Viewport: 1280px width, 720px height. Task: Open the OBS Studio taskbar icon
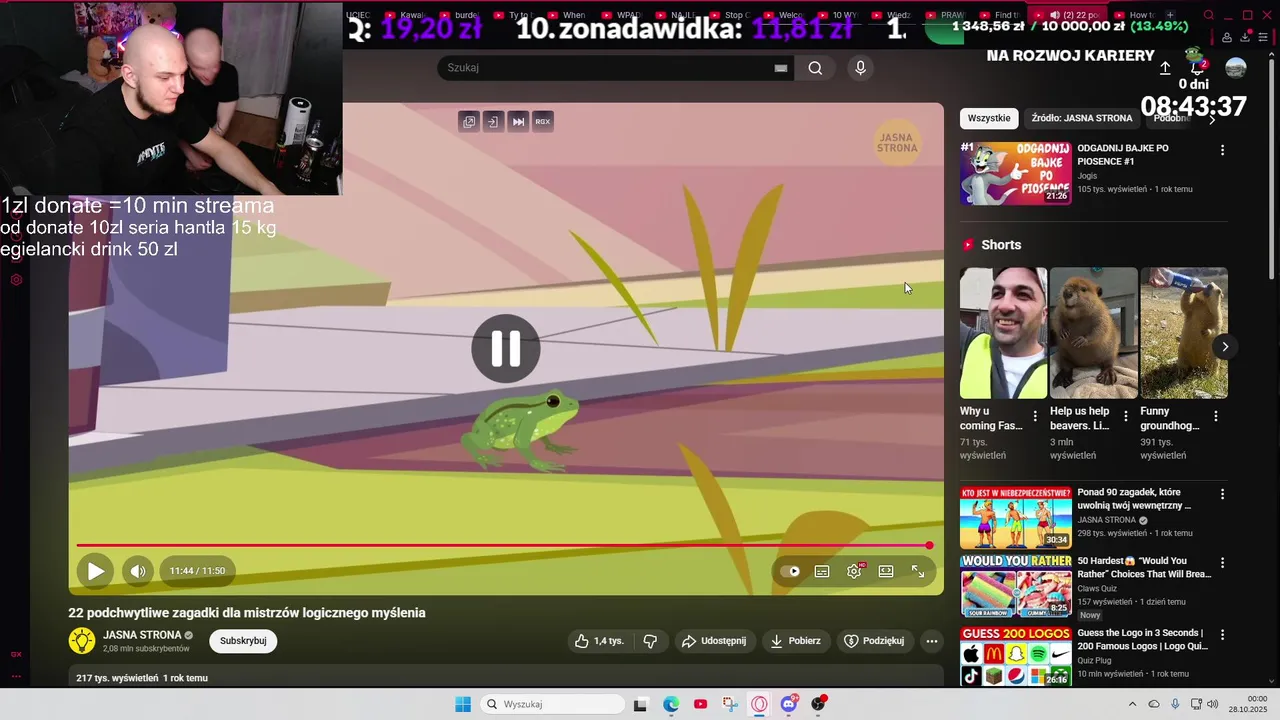(819, 704)
